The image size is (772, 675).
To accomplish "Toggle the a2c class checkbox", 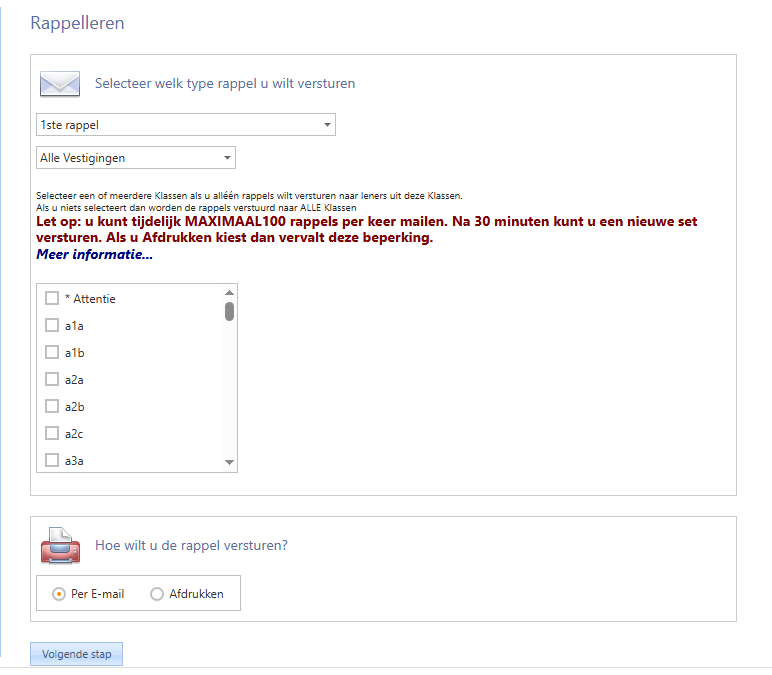I will (52, 433).
